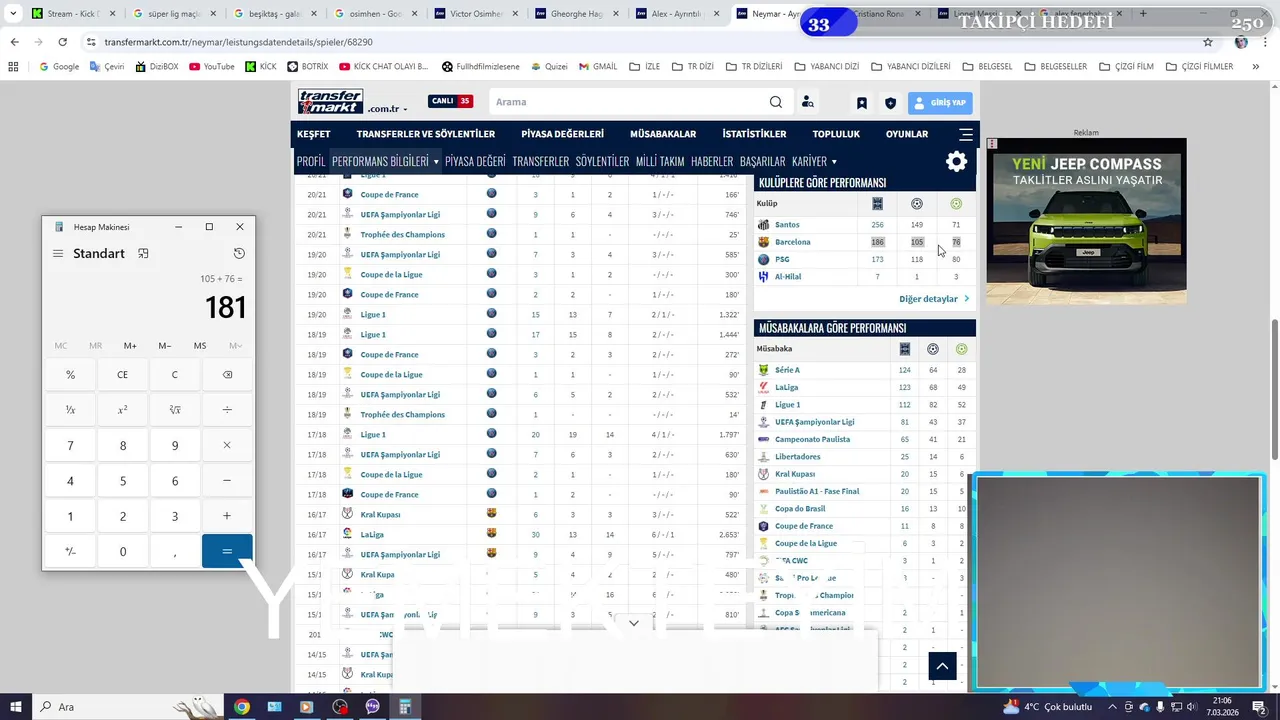This screenshot has height=720, width=1280.
Task: Open the Transfermarkt logo home link
Action: 330,102
